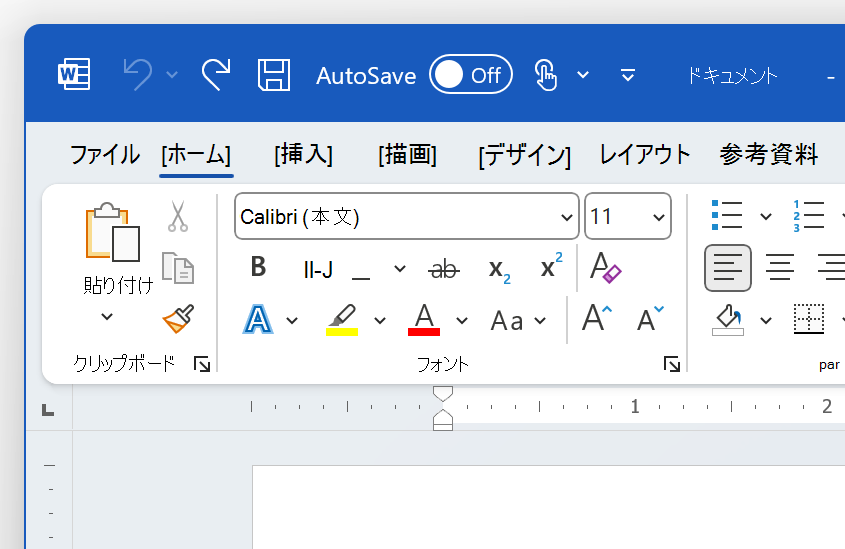The width and height of the screenshot is (845, 549).
Task: Toggle the AutoSave switch on
Action: point(470,74)
